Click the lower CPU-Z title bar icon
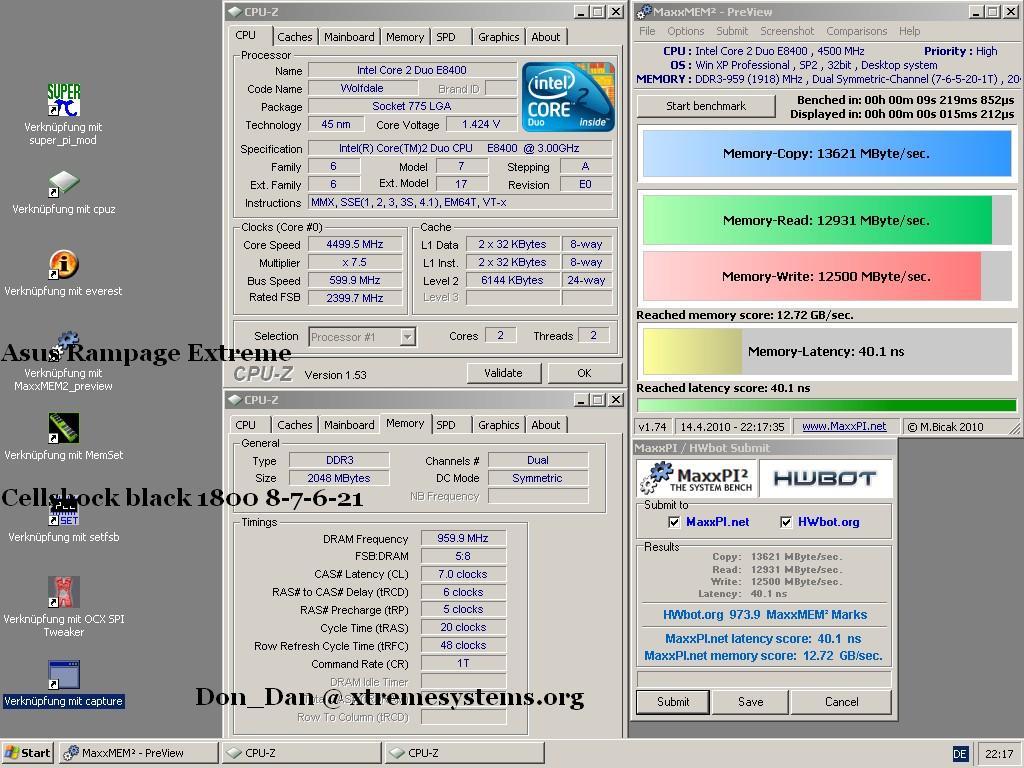The image size is (1024, 768). point(234,399)
